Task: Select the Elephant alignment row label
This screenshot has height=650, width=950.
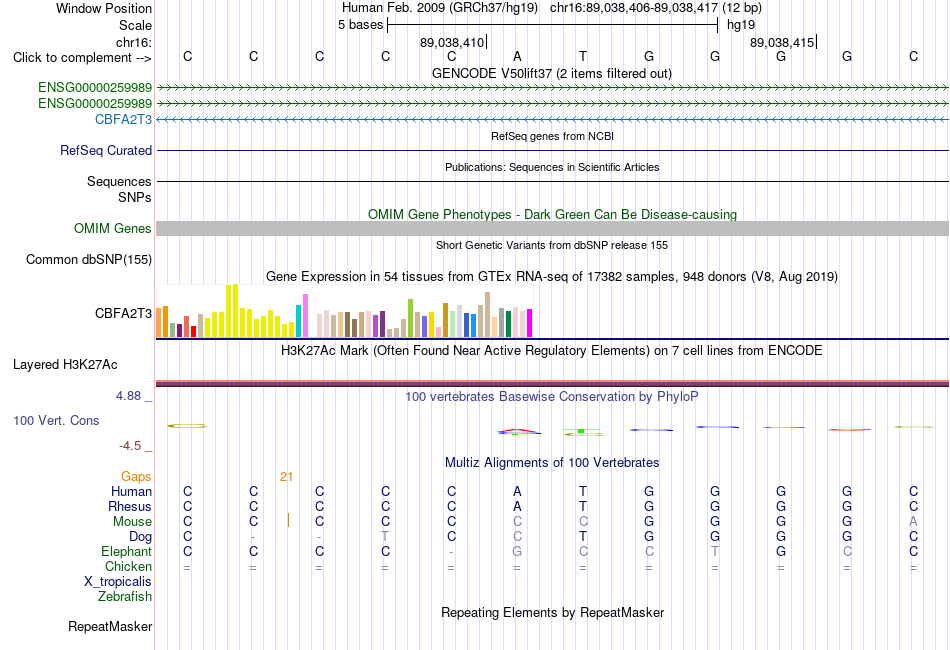Action: 127,551
